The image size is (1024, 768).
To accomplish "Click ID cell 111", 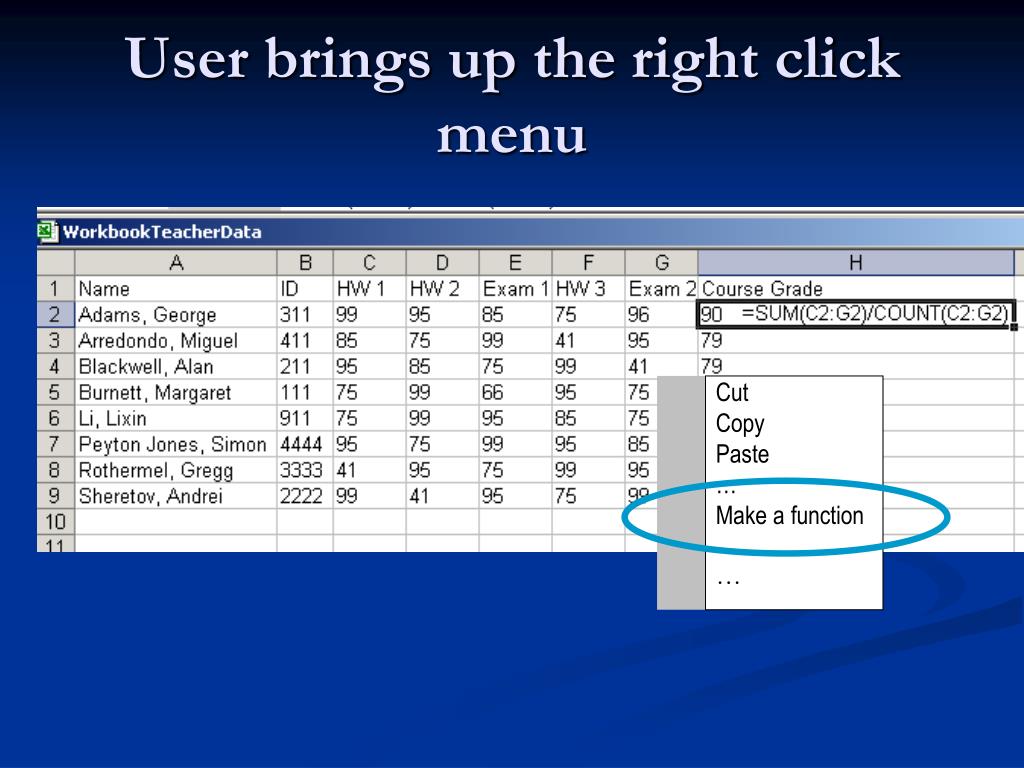I will 305,392.
